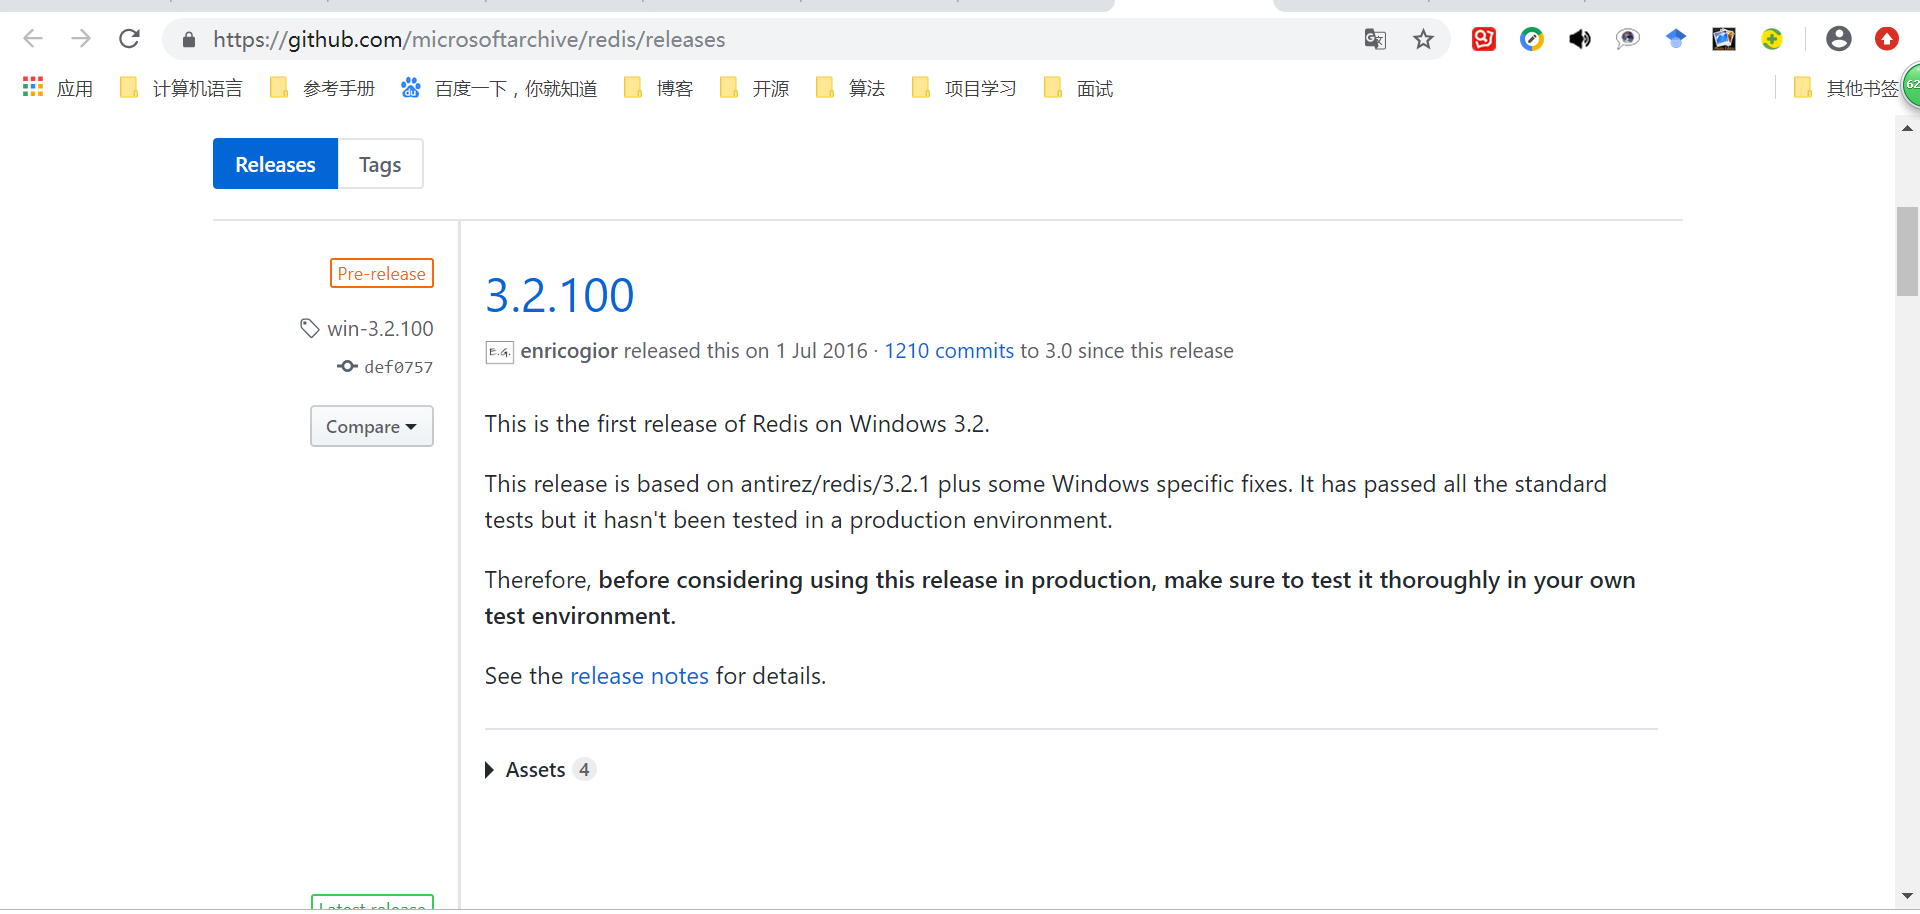
Task: Click the Pre-release label
Action: click(x=382, y=273)
